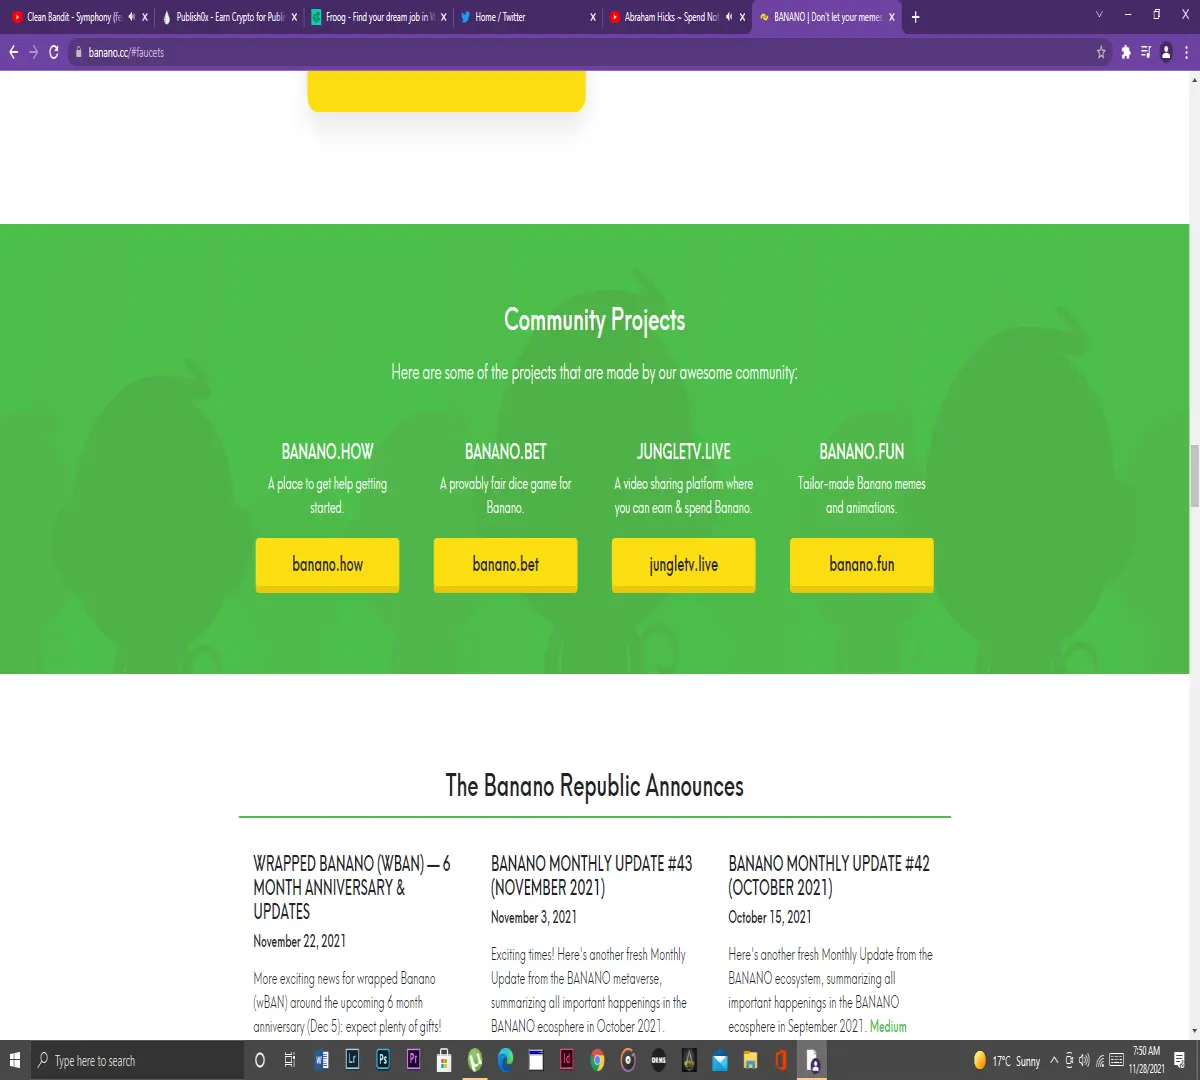Click the date October 15, 2021
Viewport: 1200px width, 1080px height.
pos(770,917)
